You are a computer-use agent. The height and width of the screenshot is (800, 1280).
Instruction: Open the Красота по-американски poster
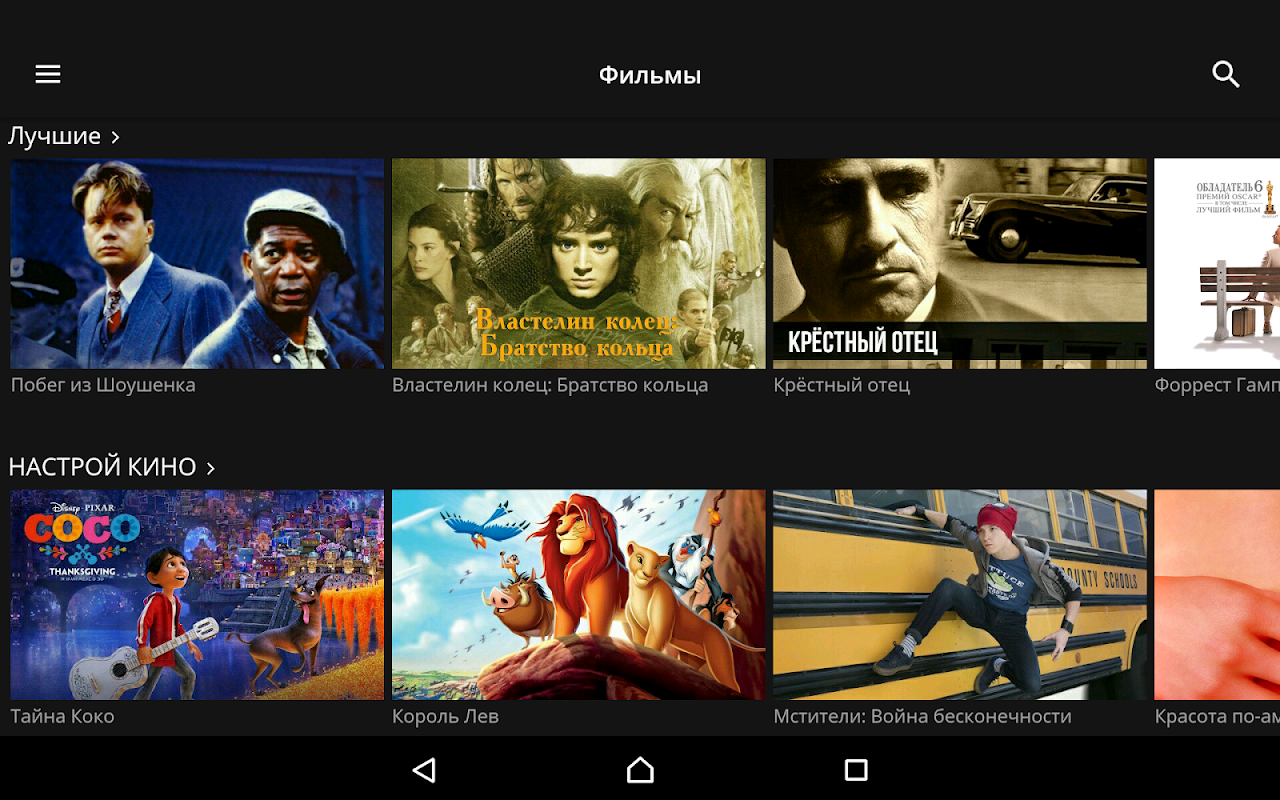click(1217, 595)
